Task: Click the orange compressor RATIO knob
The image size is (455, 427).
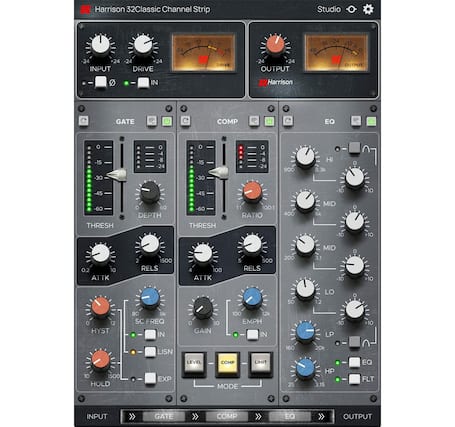Action: 252,193
